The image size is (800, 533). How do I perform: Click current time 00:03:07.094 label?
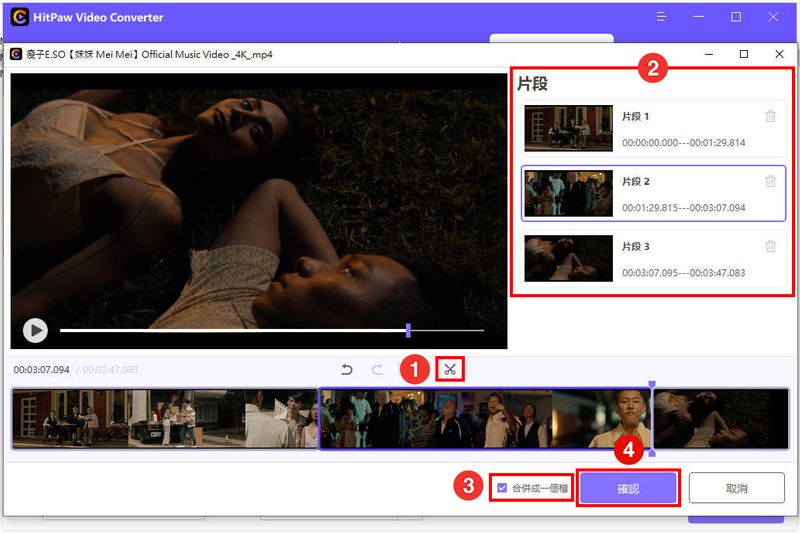click(x=41, y=370)
